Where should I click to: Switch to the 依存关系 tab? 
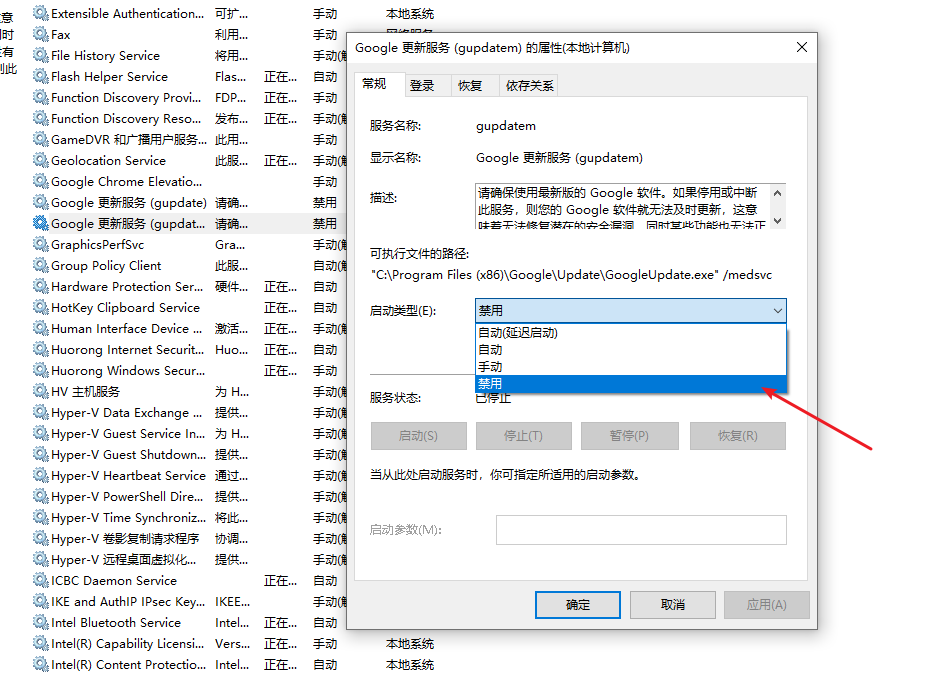pyautogui.click(x=529, y=86)
